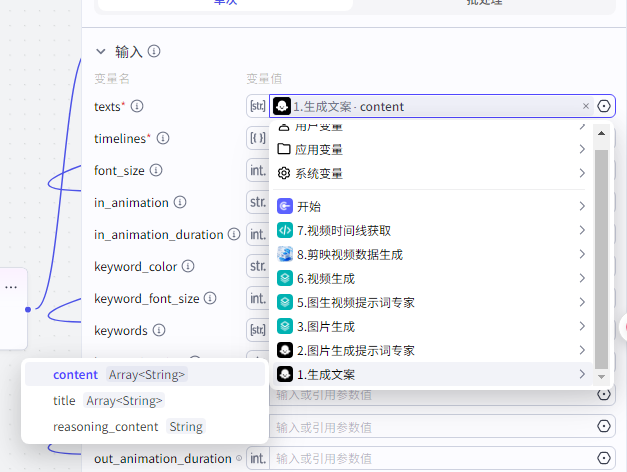Clear the texts variable reference value
627x472 pixels.
point(586,106)
